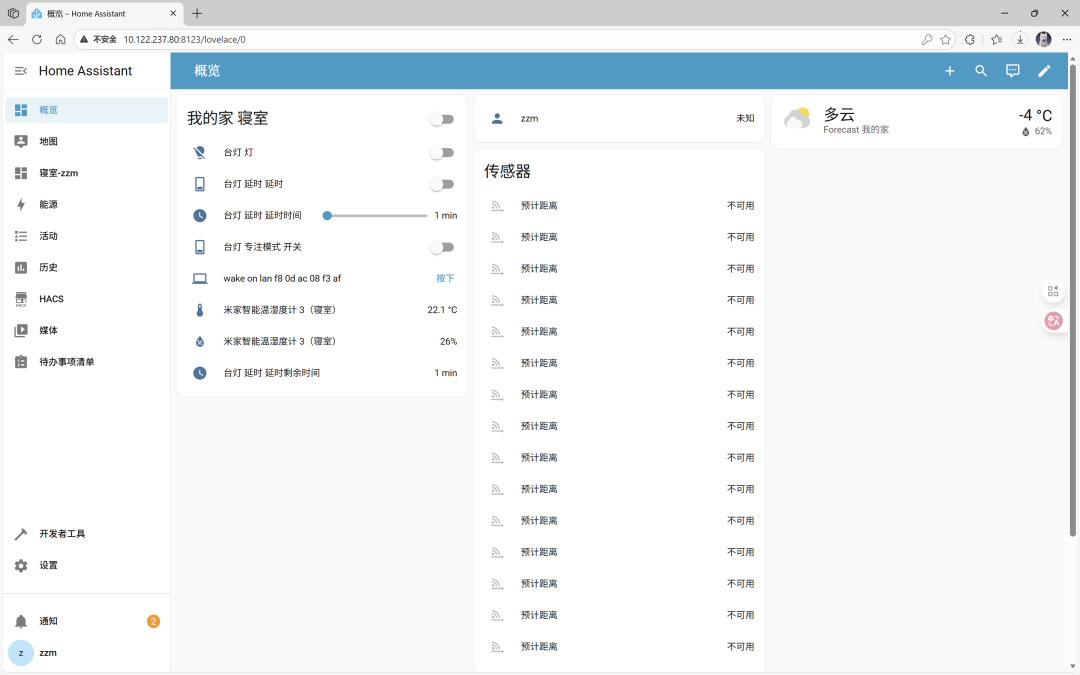Go to the browser home page
Viewport: 1080px width, 675px height.
61,39
